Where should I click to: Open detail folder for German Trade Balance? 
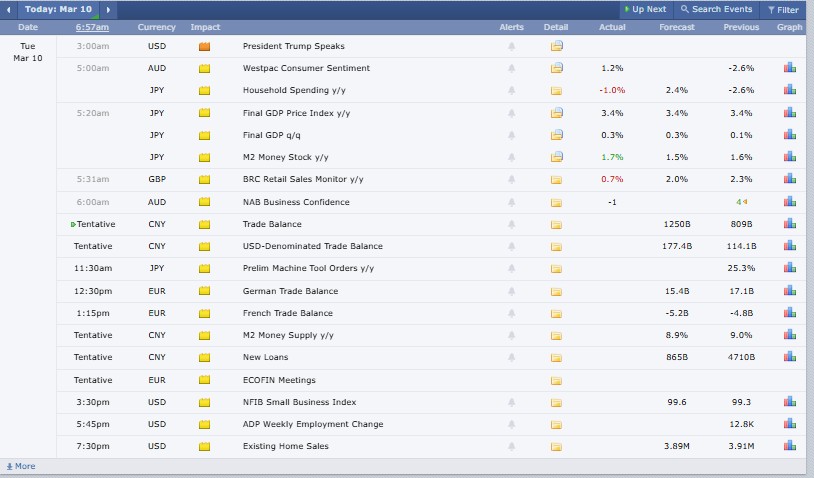556,291
